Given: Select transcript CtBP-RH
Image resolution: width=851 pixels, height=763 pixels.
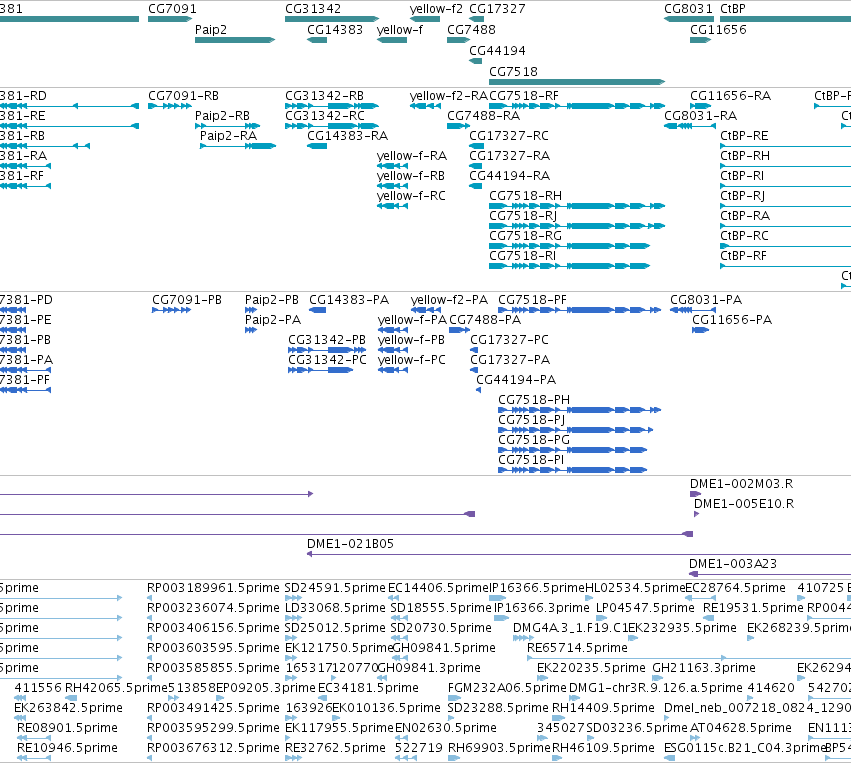Looking at the screenshot, I should point(785,166).
